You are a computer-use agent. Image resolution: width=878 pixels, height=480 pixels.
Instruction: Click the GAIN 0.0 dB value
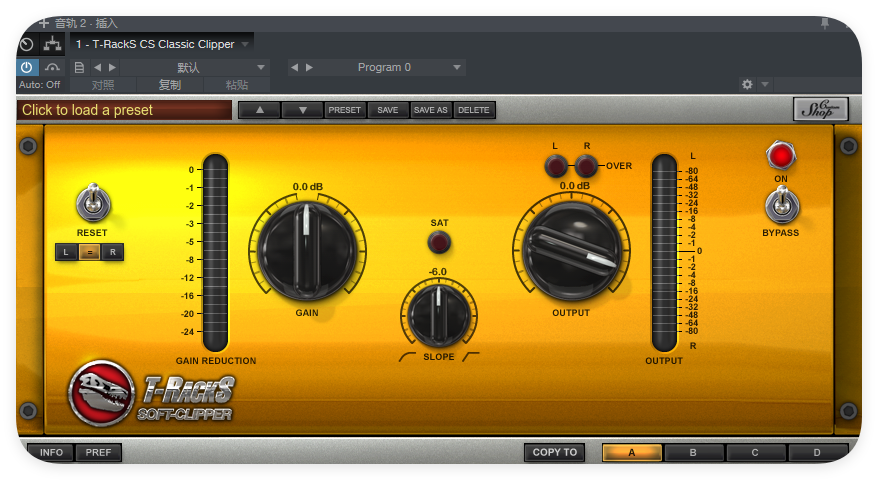(x=307, y=187)
